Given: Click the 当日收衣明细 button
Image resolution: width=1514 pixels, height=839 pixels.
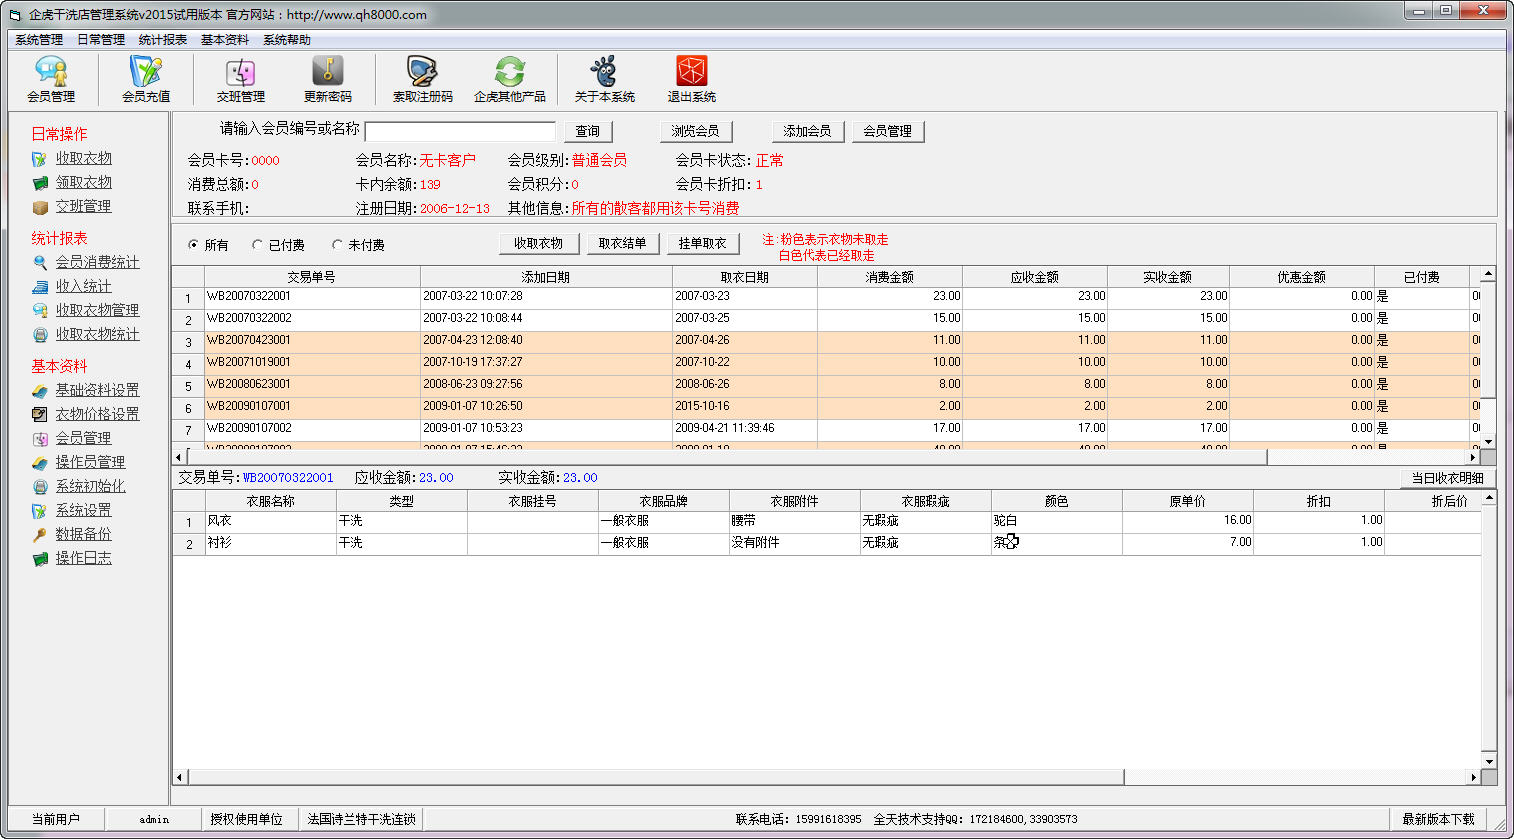Looking at the screenshot, I should (x=1447, y=478).
